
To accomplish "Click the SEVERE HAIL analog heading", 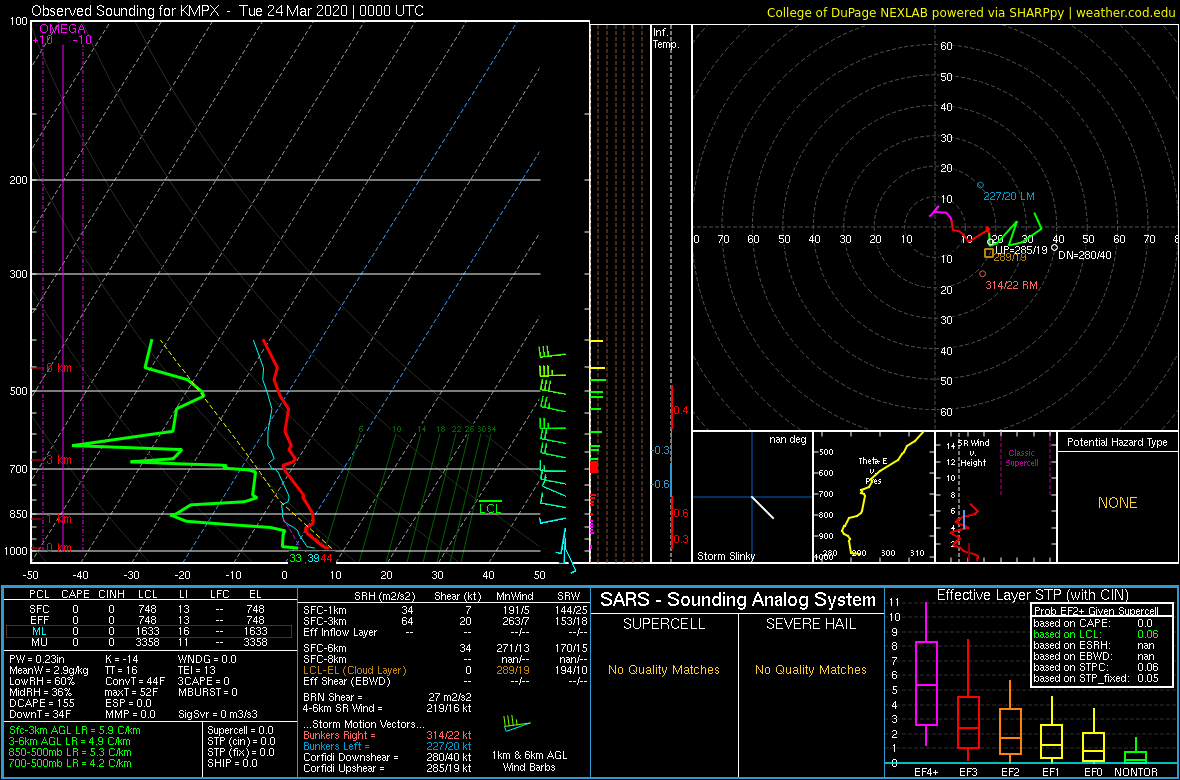I will point(810,625).
